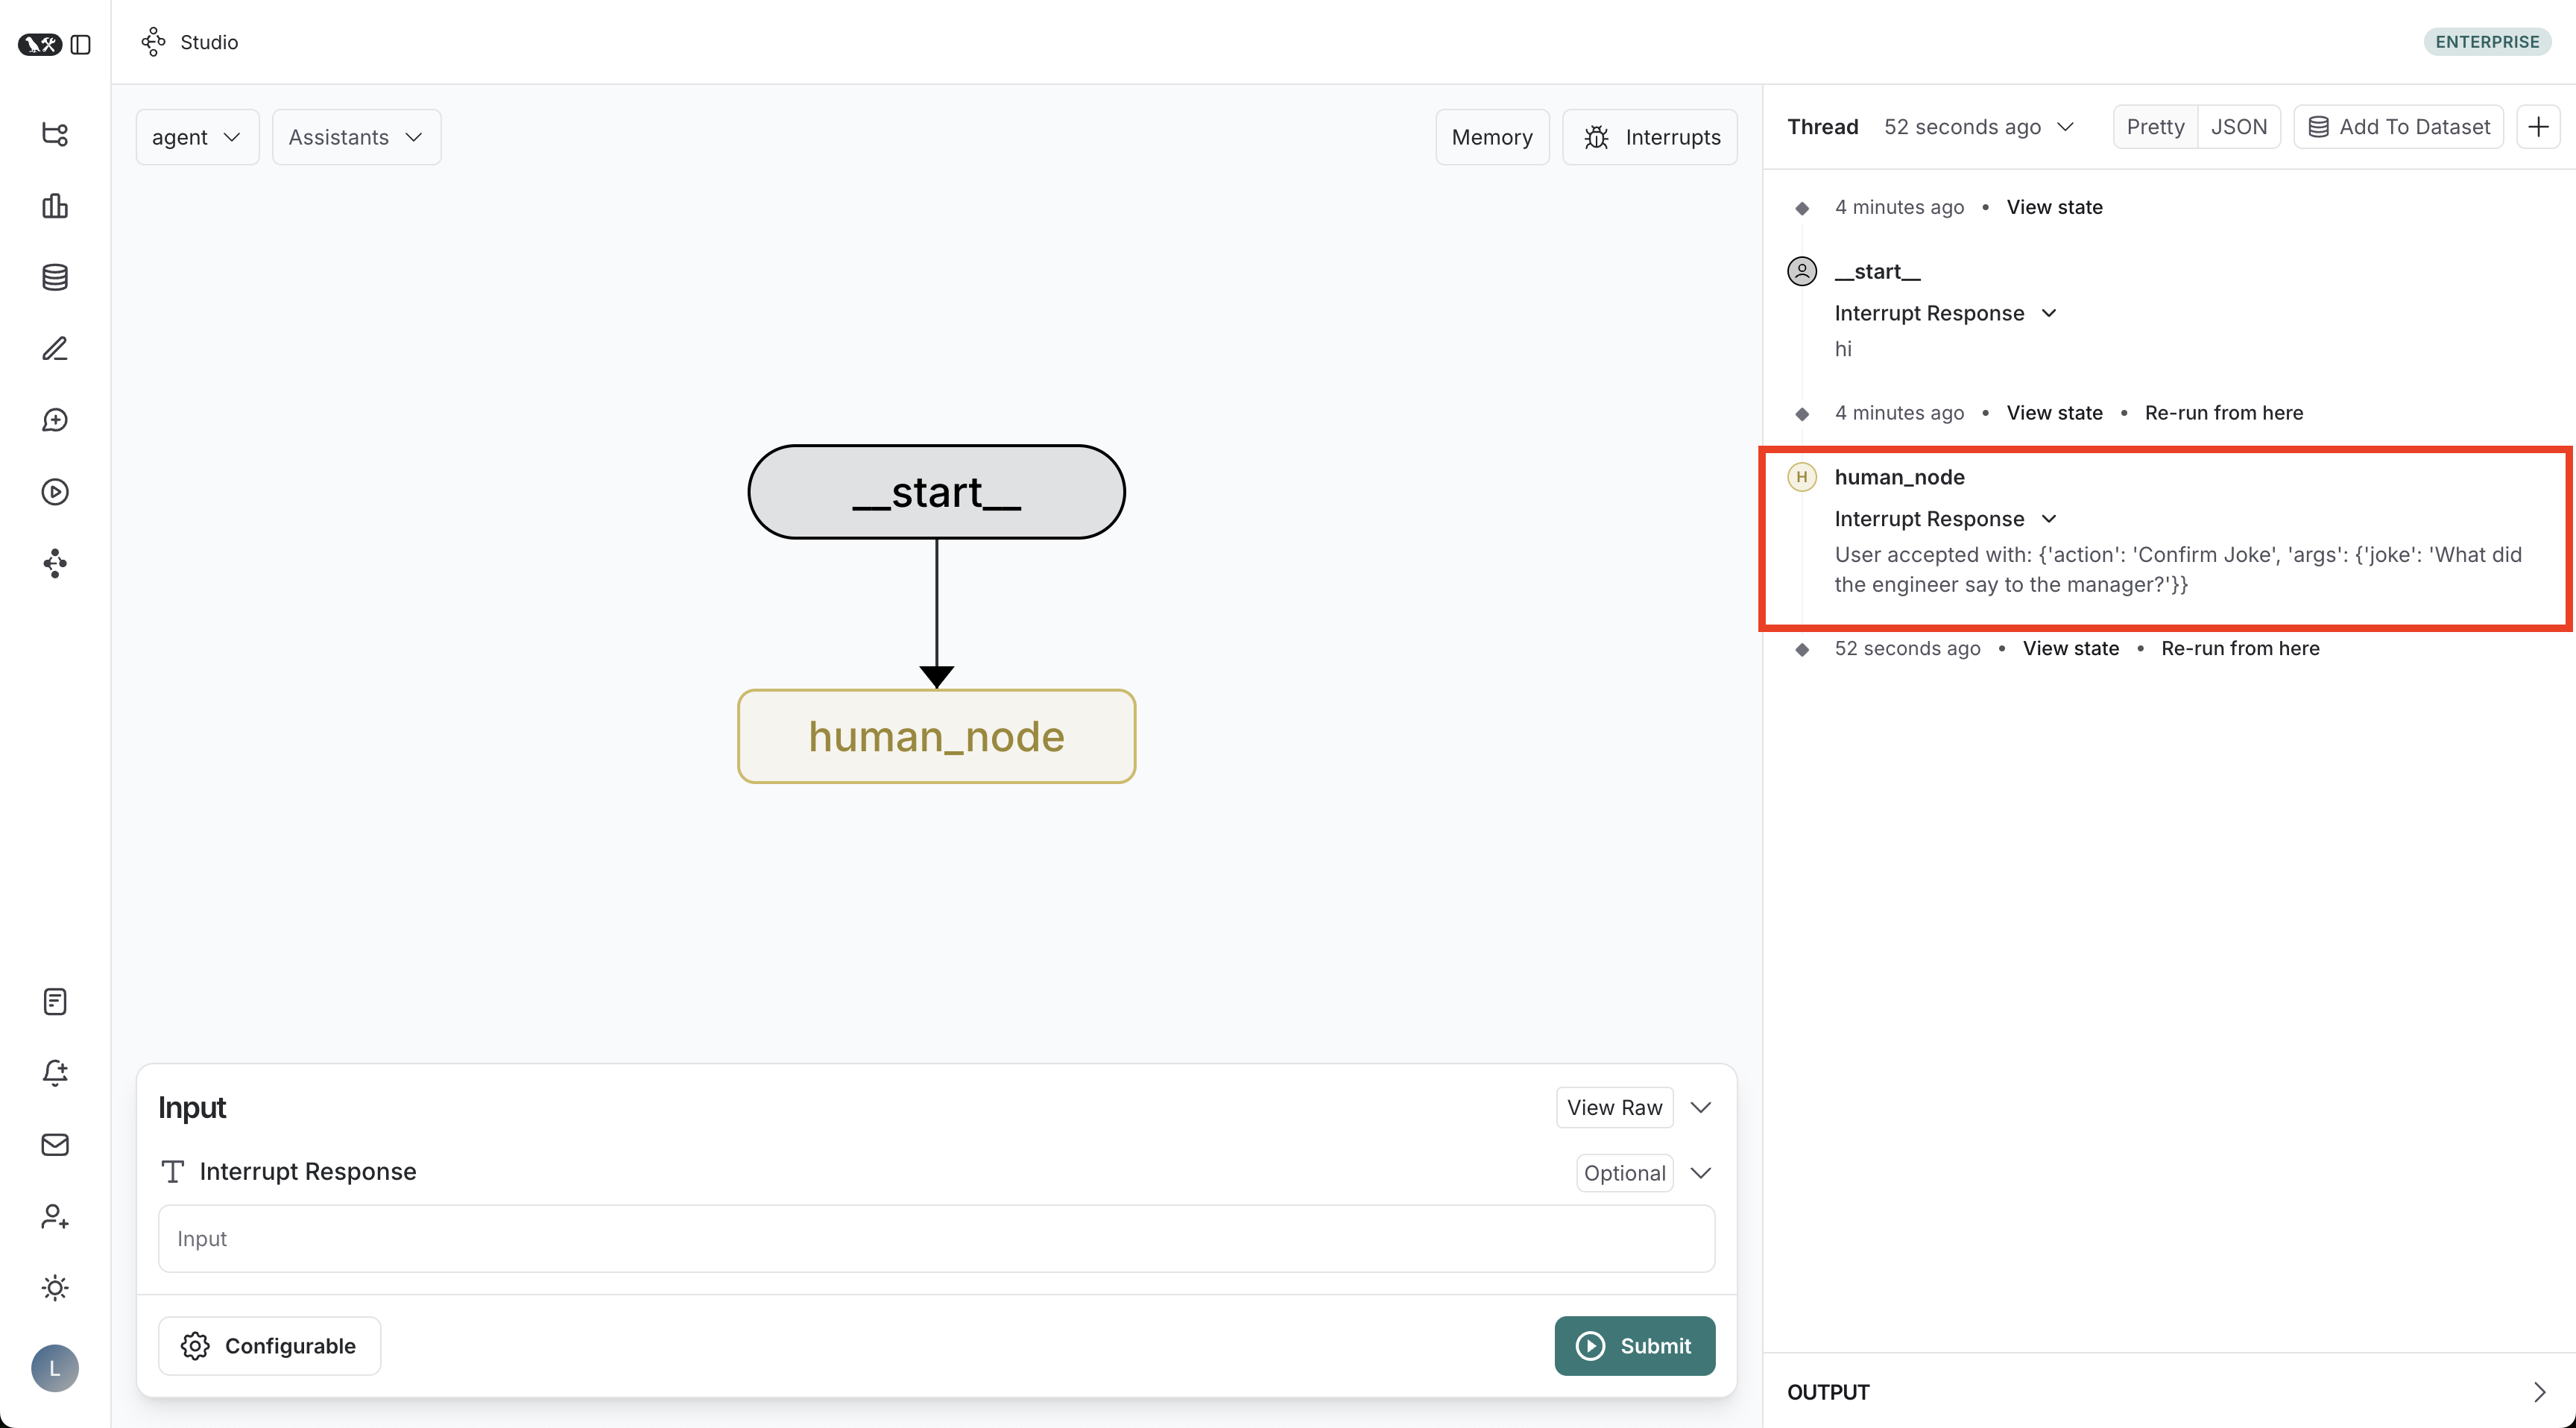This screenshot has height=1428, width=2576.
Task: Click the mail envelope icon in sidebar
Action: coord(55,1145)
